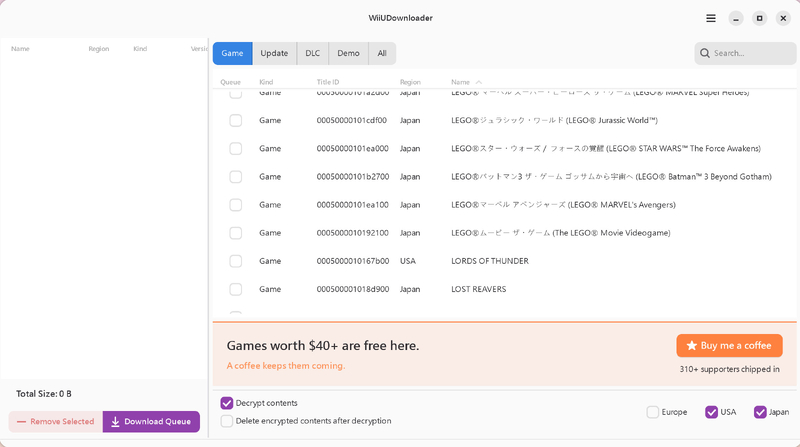Click the Kind header in queue panel

(x=140, y=49)
